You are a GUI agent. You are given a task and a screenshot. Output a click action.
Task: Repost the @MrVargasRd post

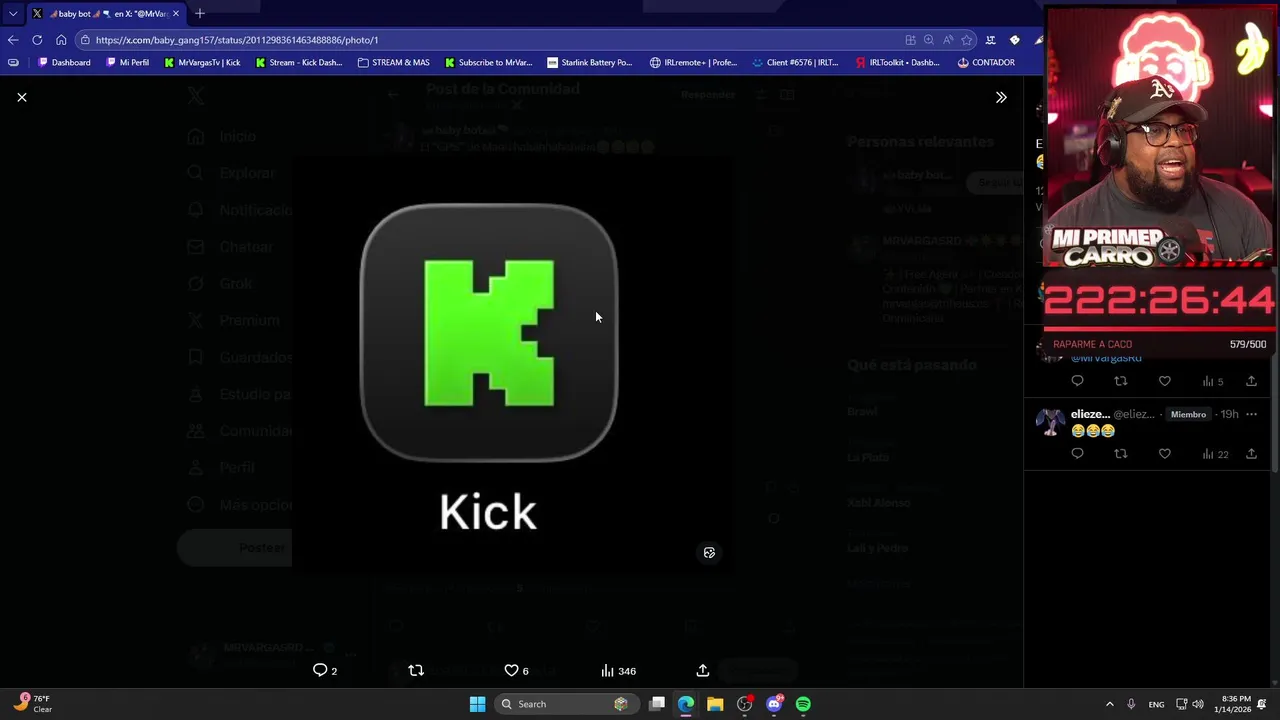tap(1121, 381)
